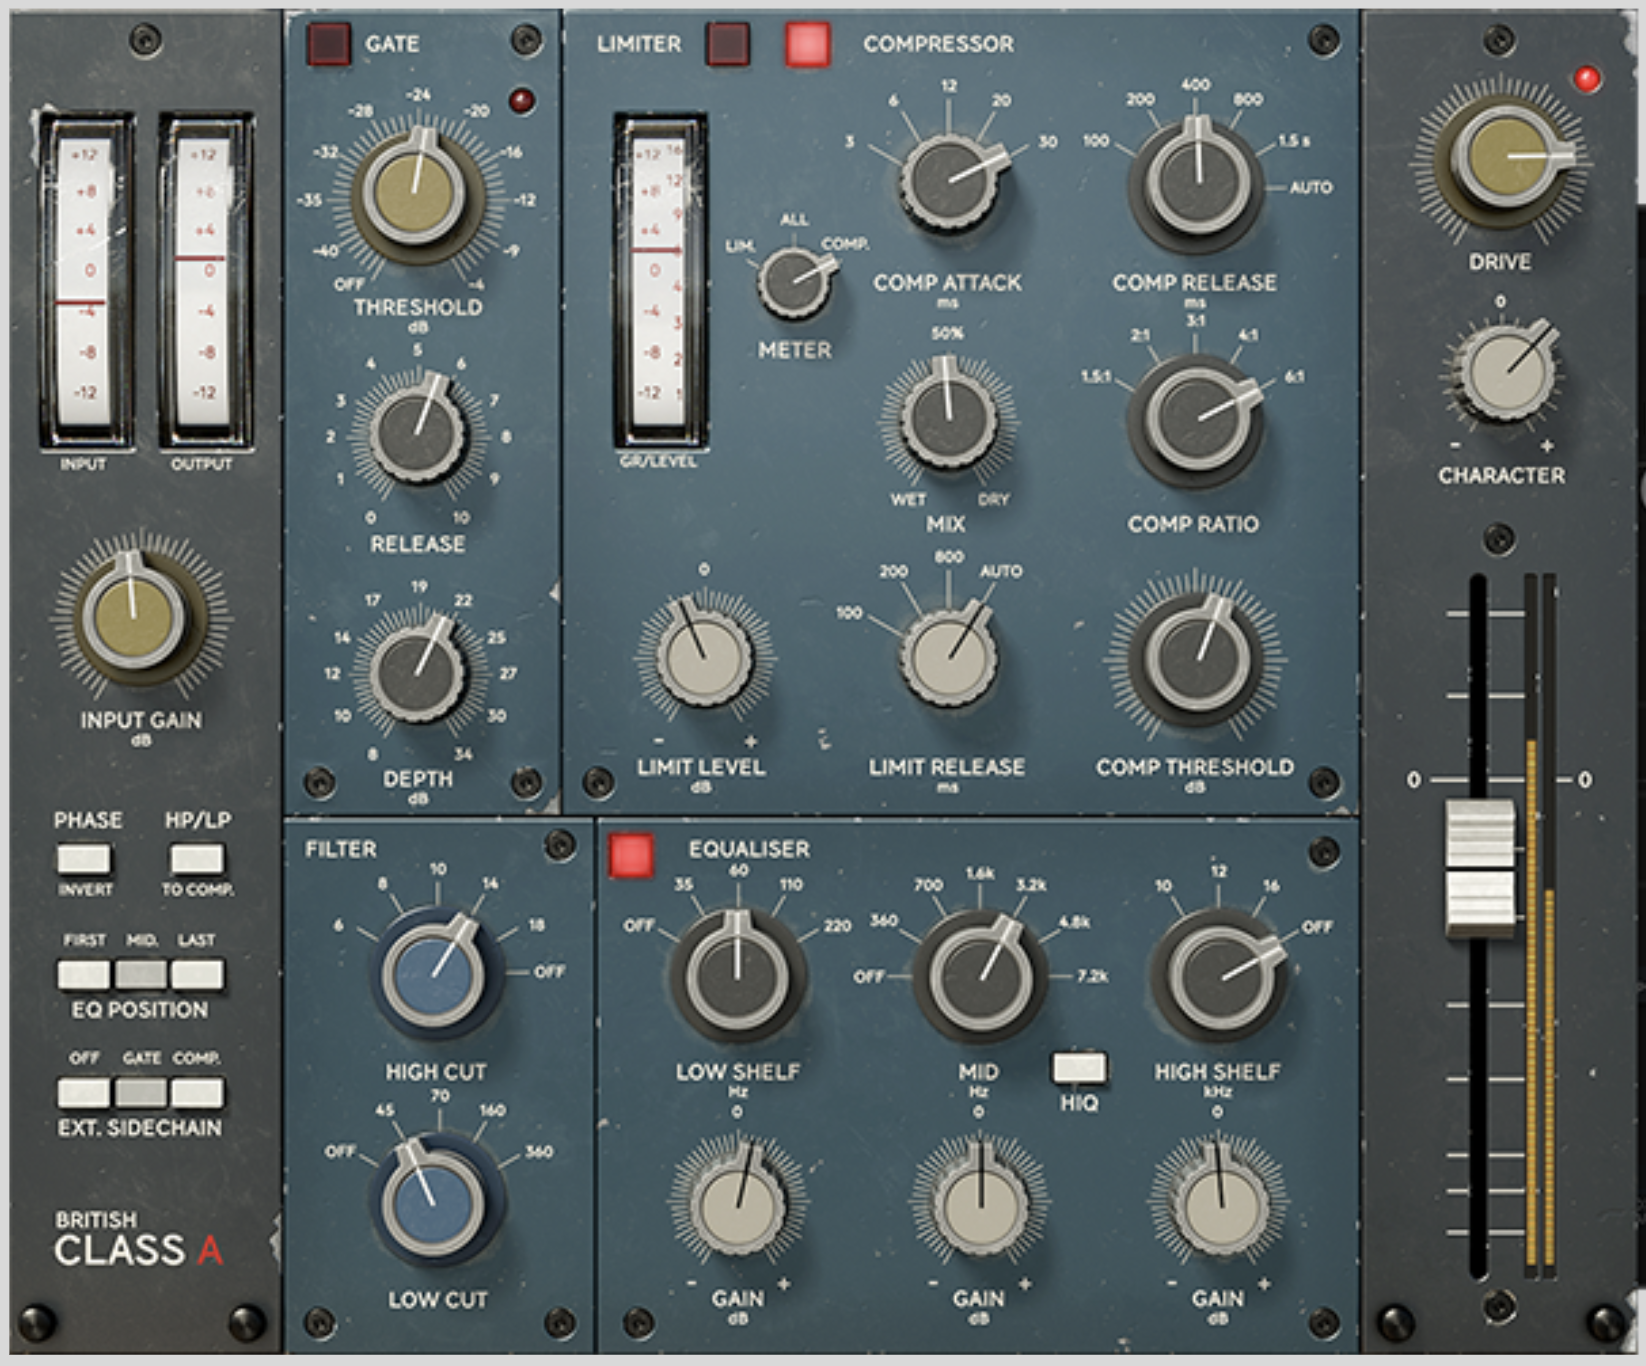Select EQ Position First
Image resolution: width=1646 pixels, height=1366 pixels.
tap(84, 973)
